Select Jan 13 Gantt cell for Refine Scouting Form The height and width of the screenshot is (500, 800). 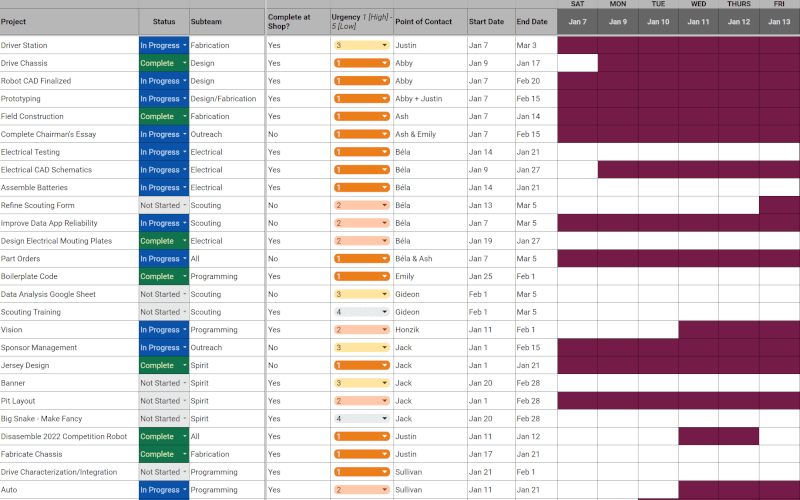point(779,206)
